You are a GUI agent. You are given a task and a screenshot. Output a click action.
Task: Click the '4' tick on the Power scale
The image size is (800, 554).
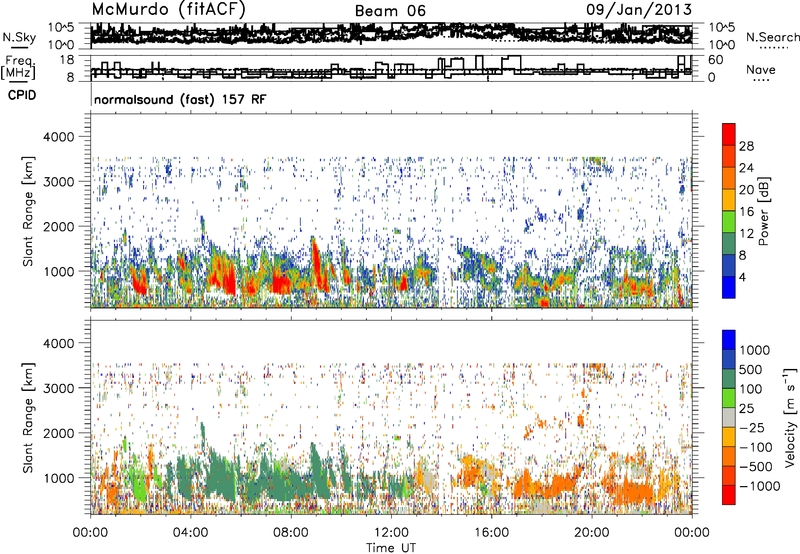742,277
